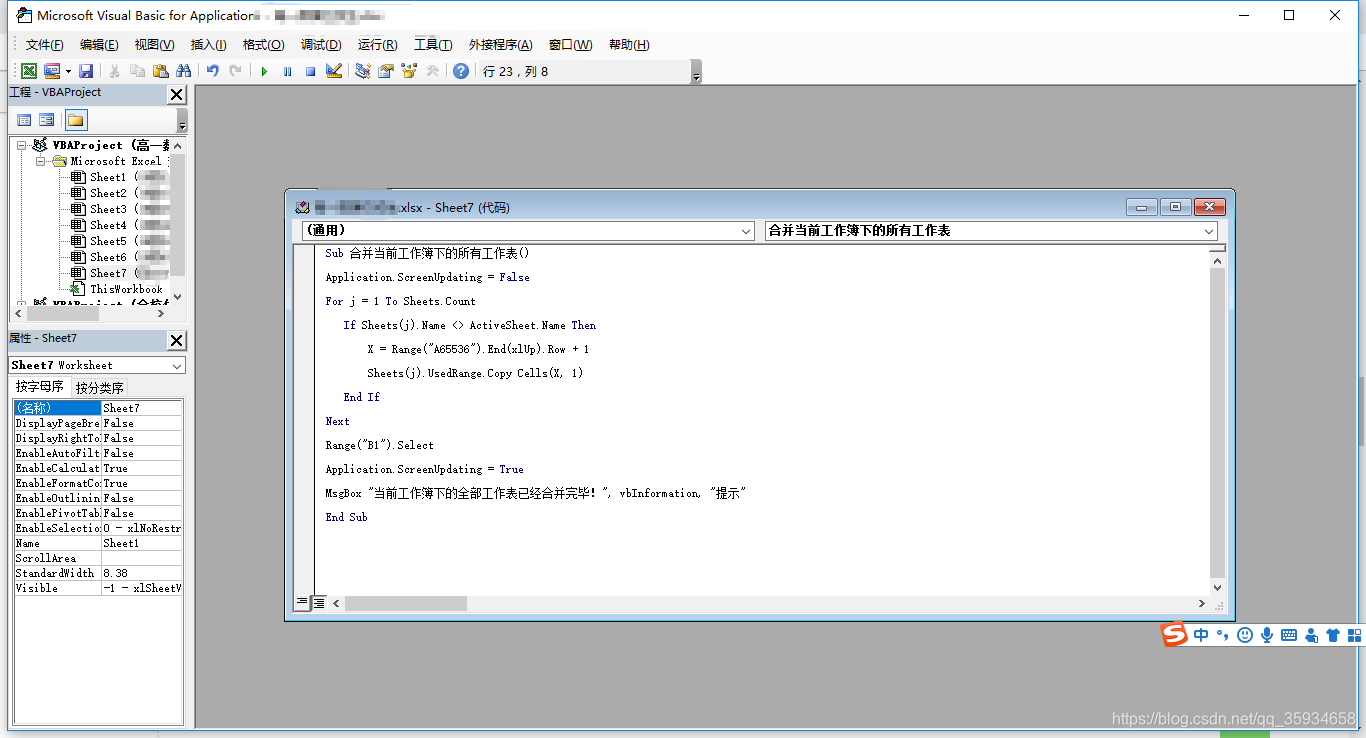Toggle Design Mode icon
1366x738 pixels.
[x=334, y=71]
